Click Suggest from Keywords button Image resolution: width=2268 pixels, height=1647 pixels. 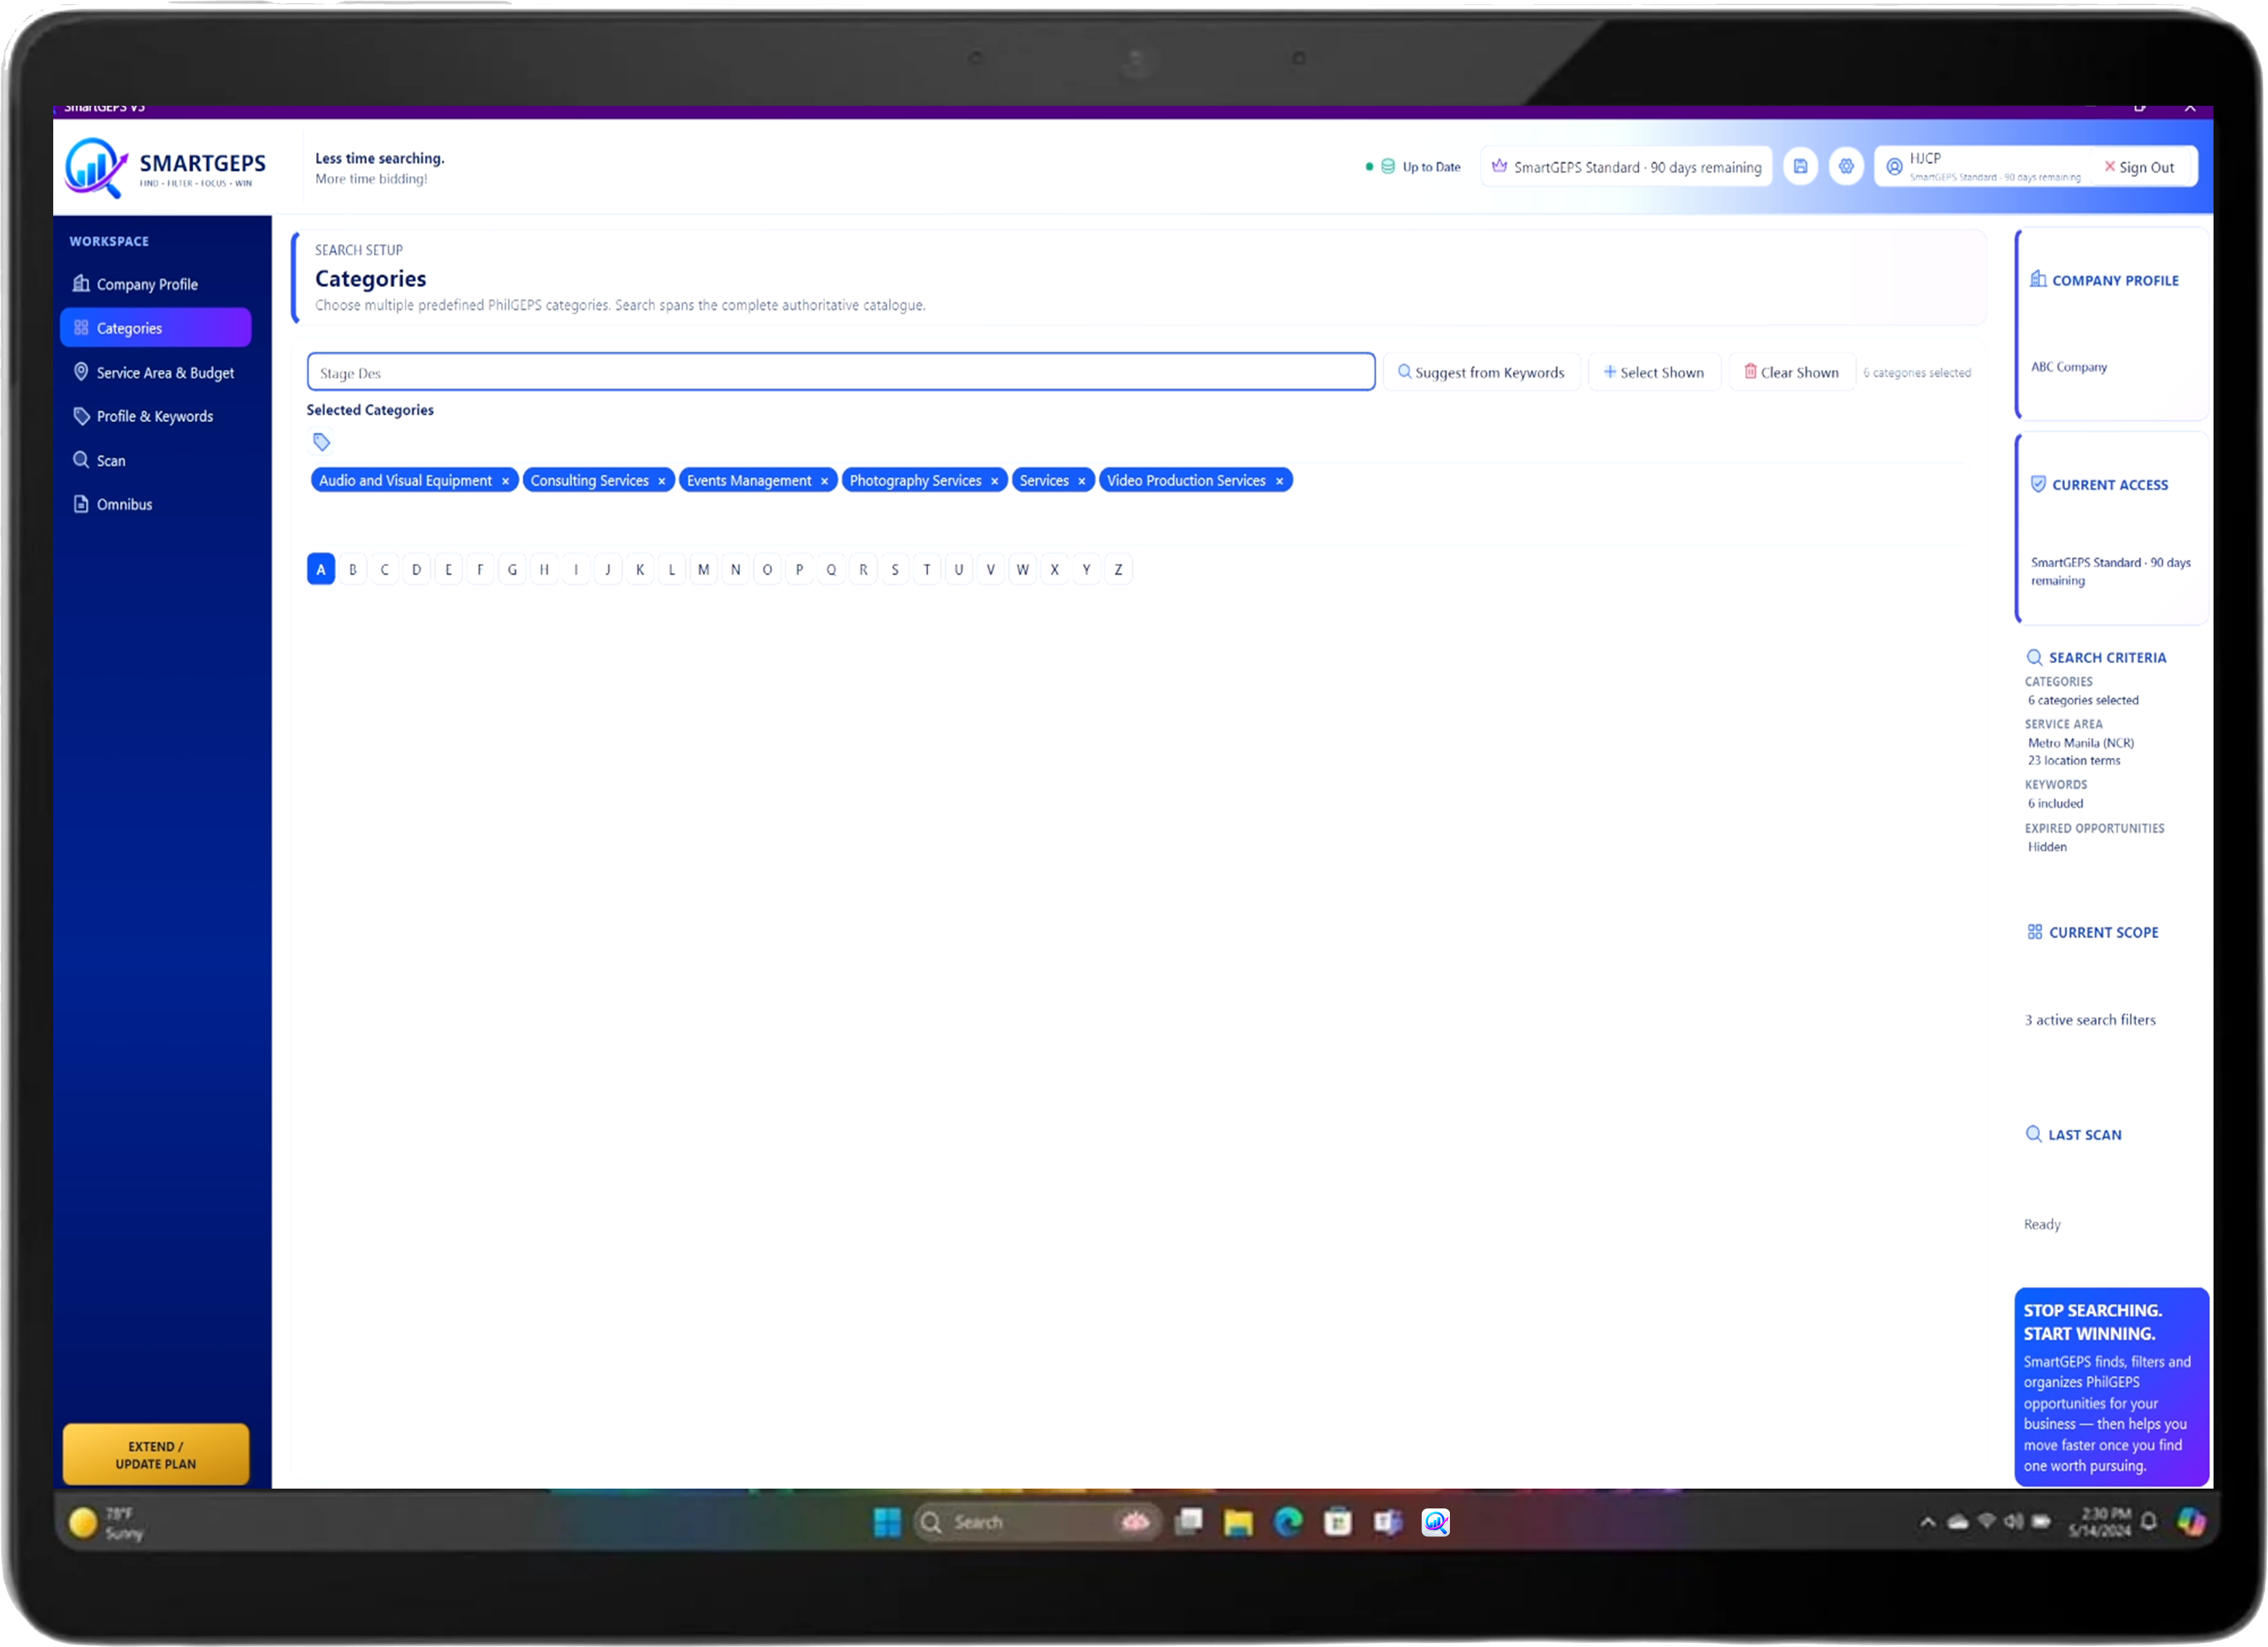1481,372
